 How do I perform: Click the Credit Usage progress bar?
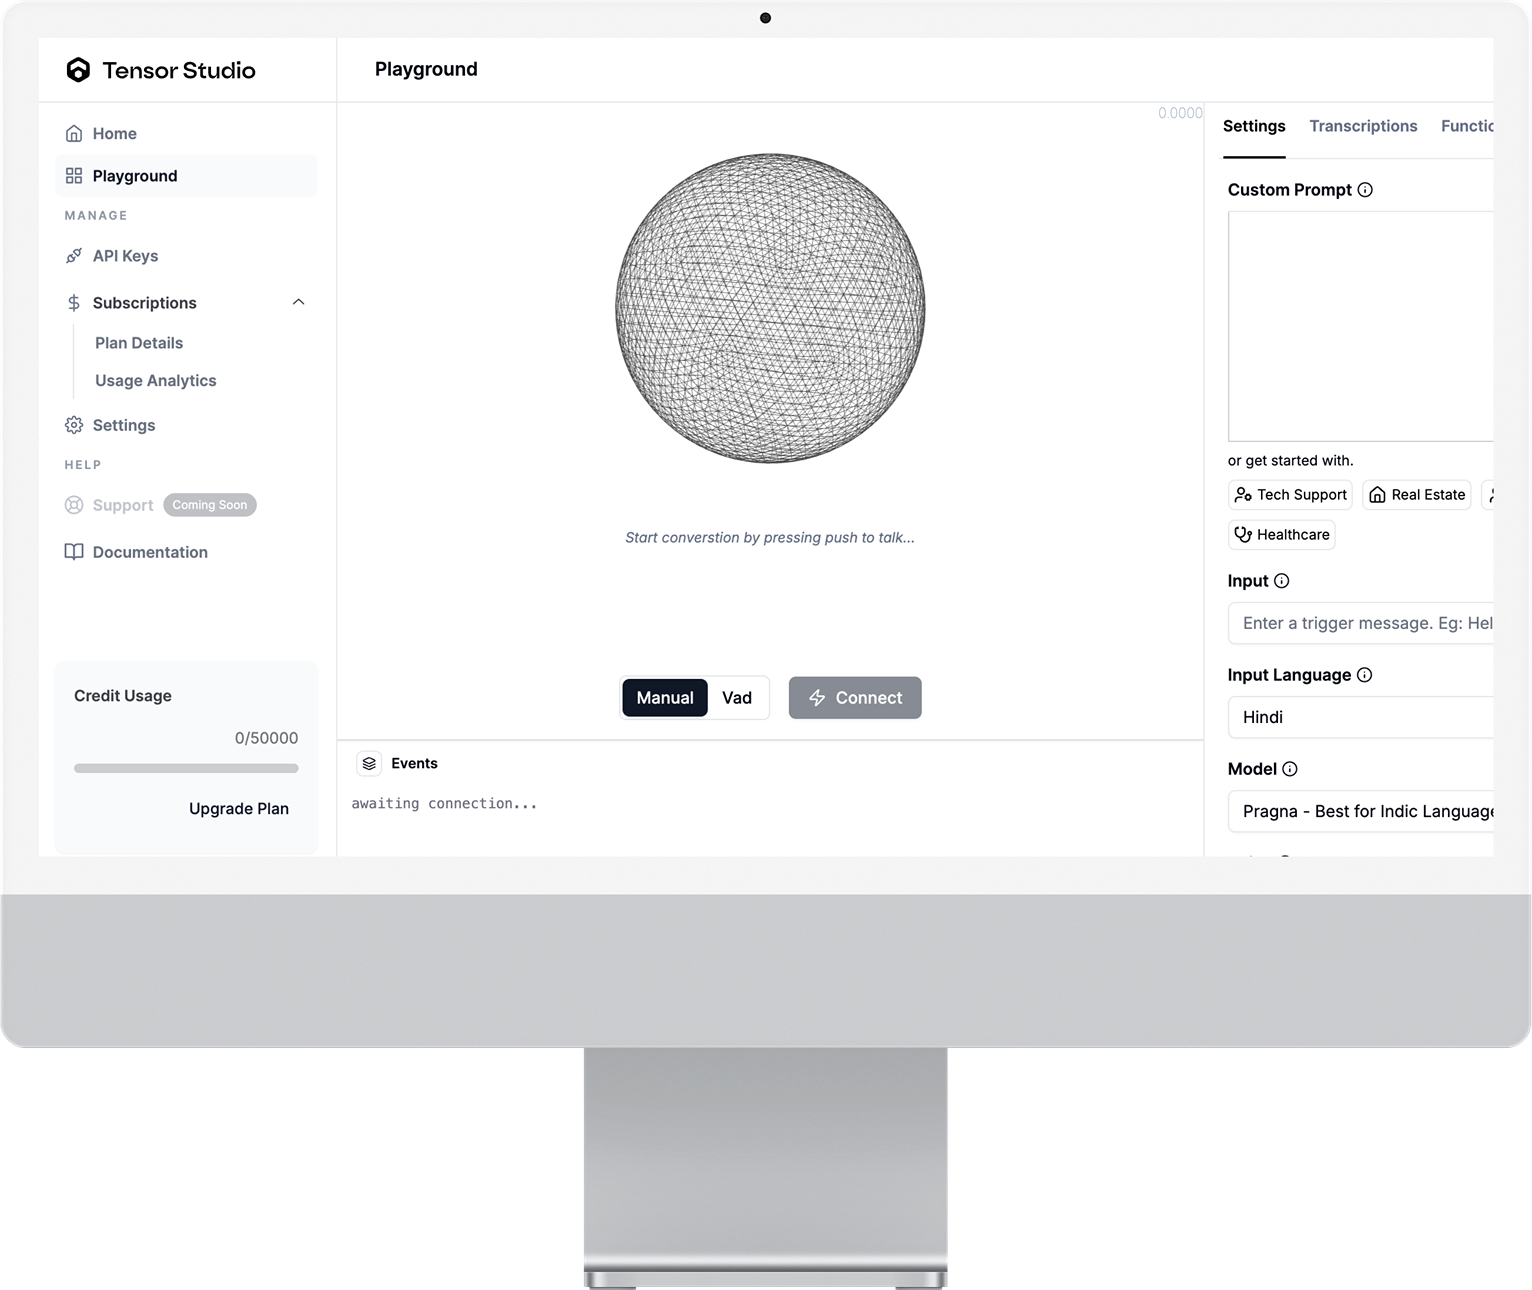coord(186,768)
